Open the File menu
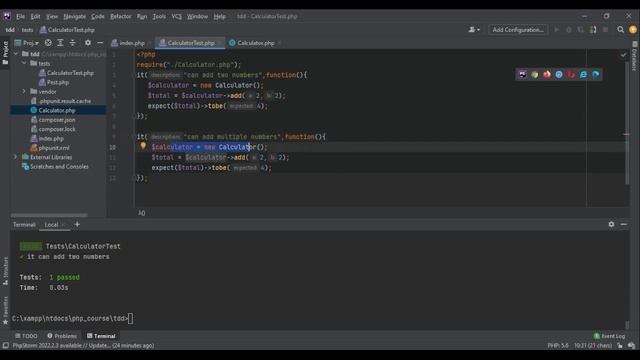640x360 pixels. 20,16
